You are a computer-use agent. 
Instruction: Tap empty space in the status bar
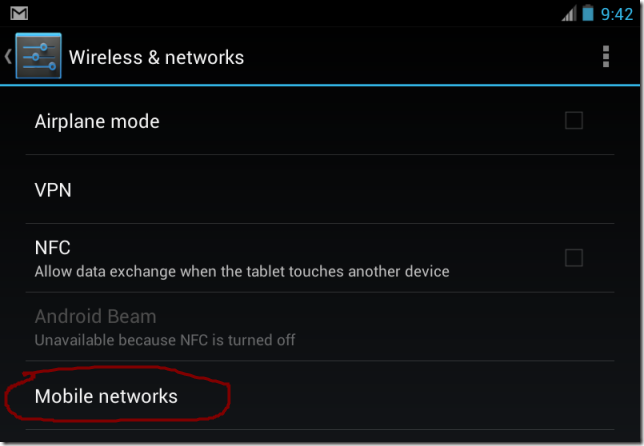(x=300, y=13)
